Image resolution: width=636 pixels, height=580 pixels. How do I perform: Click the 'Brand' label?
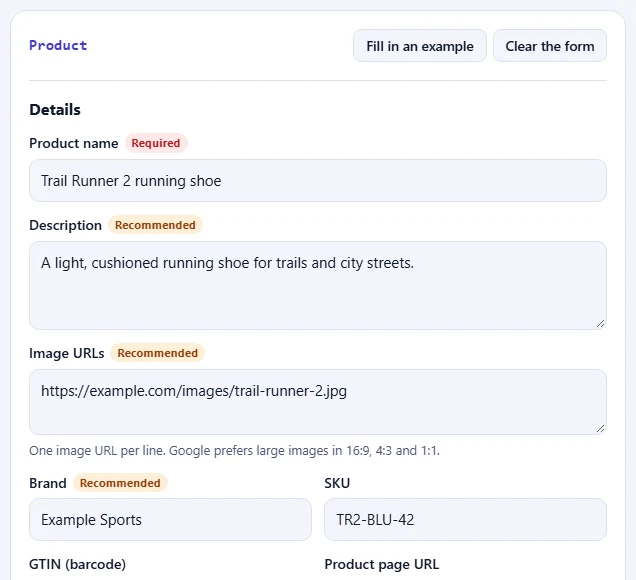(48, 483)
